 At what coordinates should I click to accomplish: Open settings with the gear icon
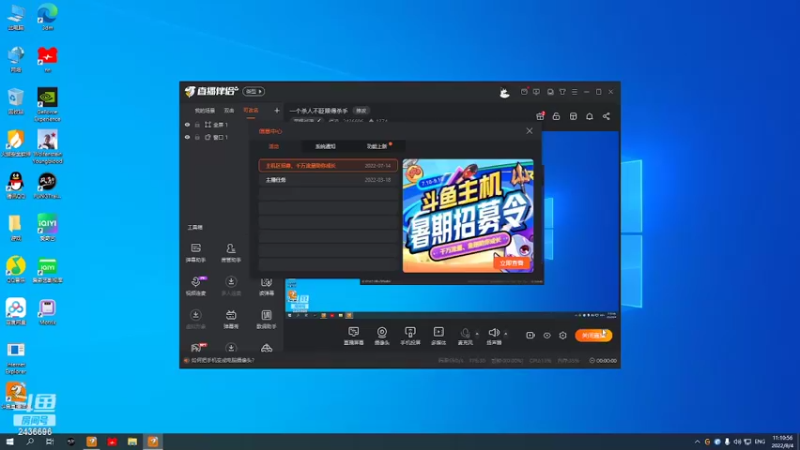[x=563, y=335]
